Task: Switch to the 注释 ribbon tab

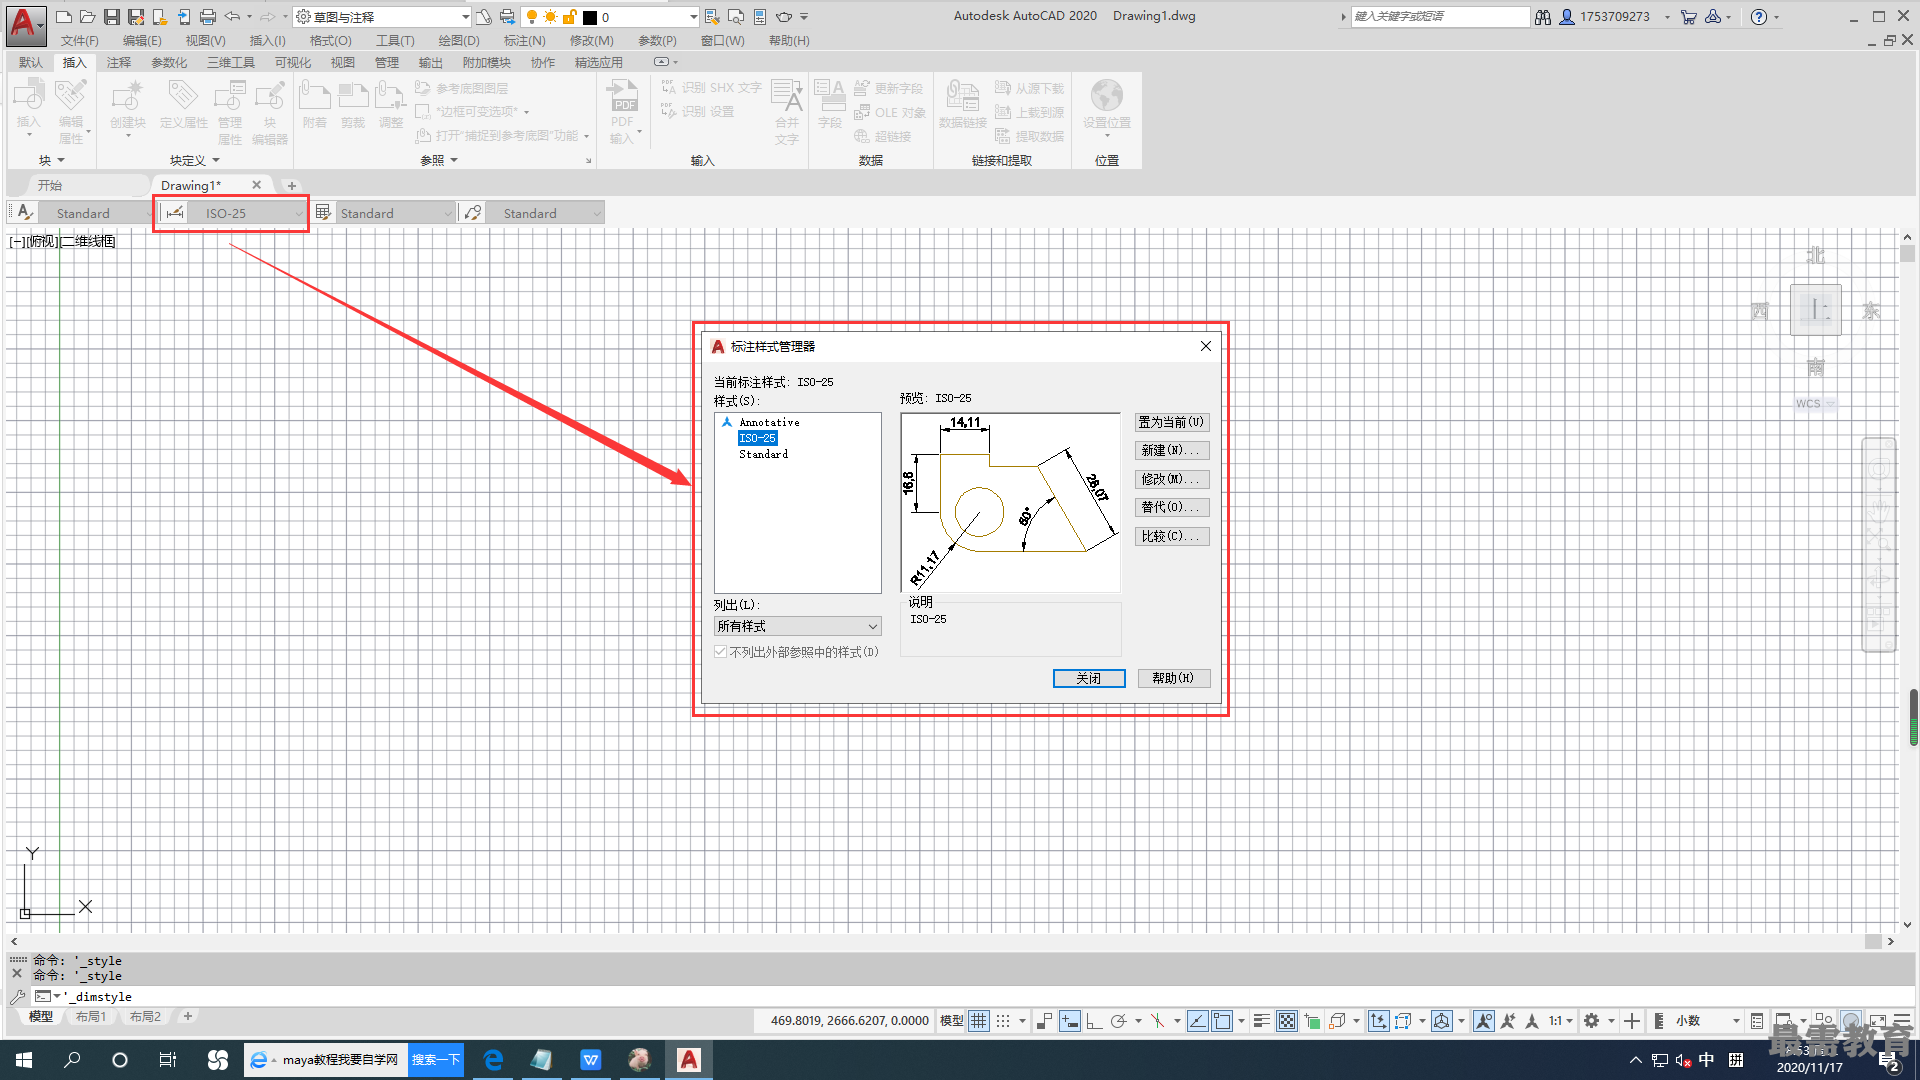Action: (x=118, y=62)
